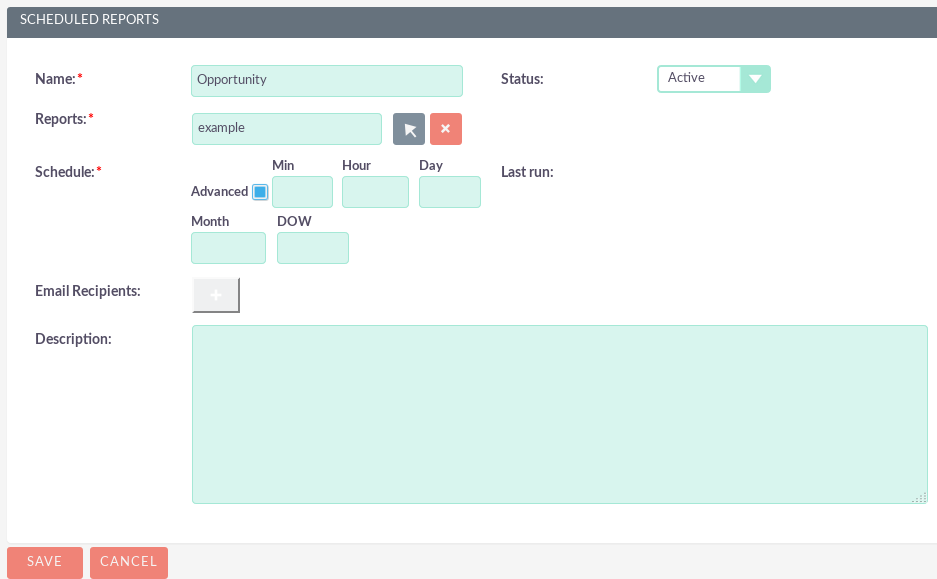Toggle the Advanced schedule checkbox

260,192
